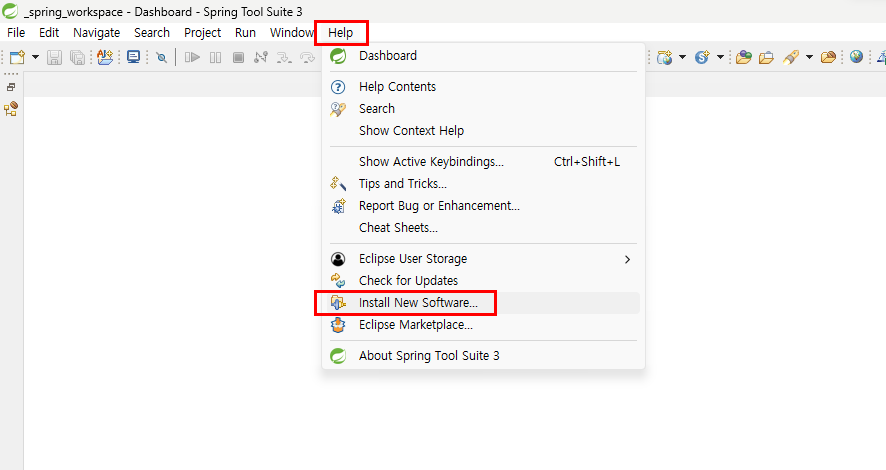Expand Eclipse User Storage submenu
Viewport: 886px width, 470px height.
pos(483,259)
